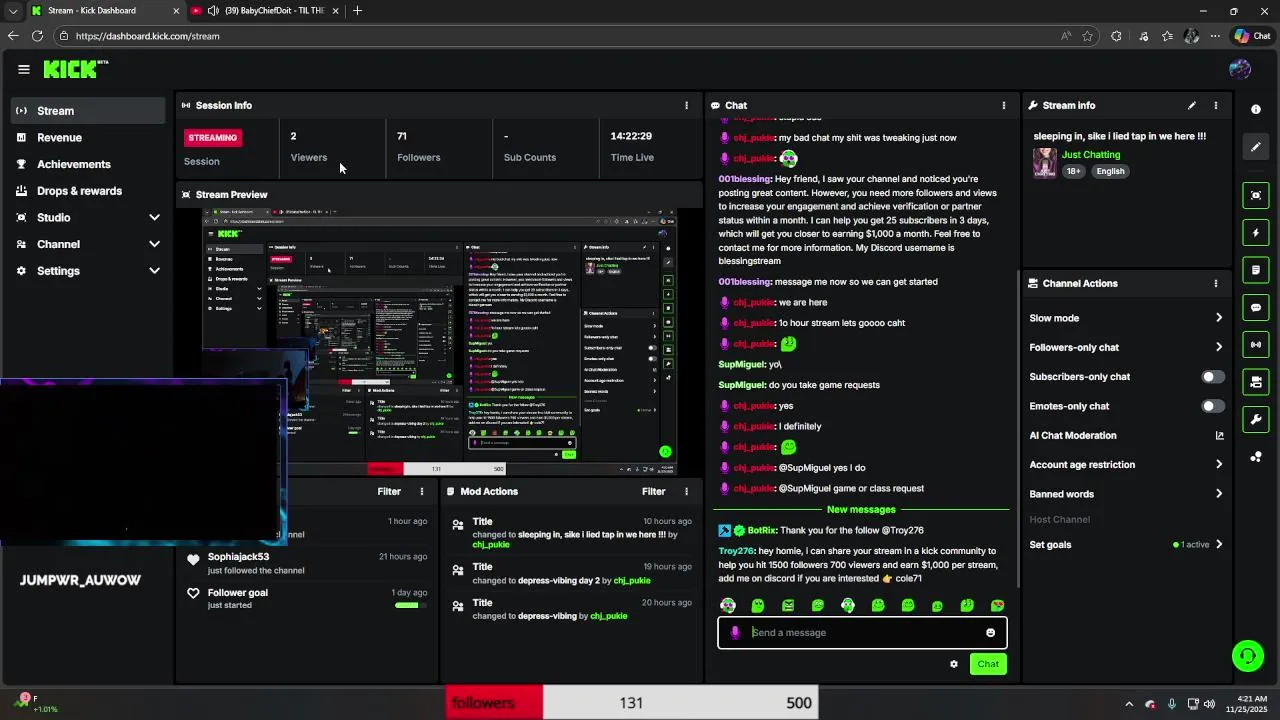Click the browser address bar URL
Image resolution: width=1280 pixels, height=720 pixels.
pyautogui.click(x=147, y=36)
